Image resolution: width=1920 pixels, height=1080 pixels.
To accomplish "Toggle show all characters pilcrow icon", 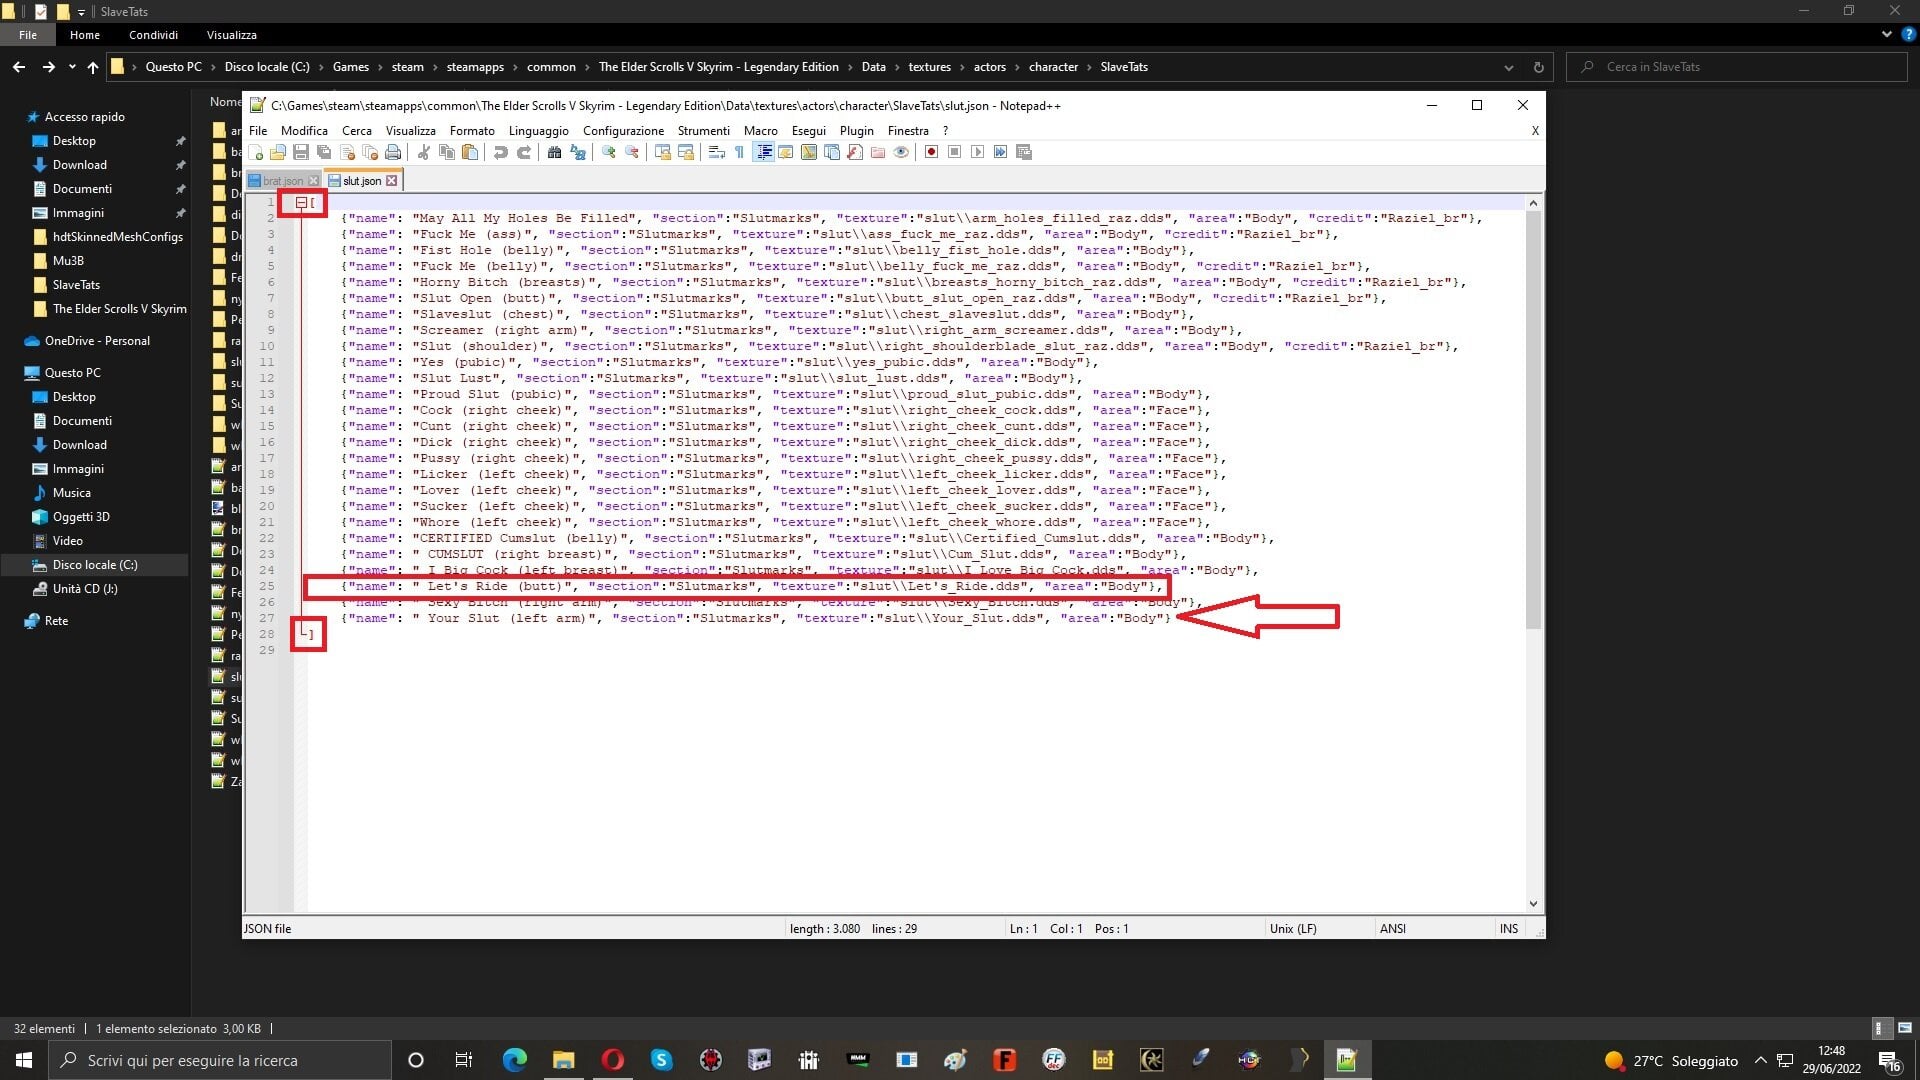I will (739, 152).
